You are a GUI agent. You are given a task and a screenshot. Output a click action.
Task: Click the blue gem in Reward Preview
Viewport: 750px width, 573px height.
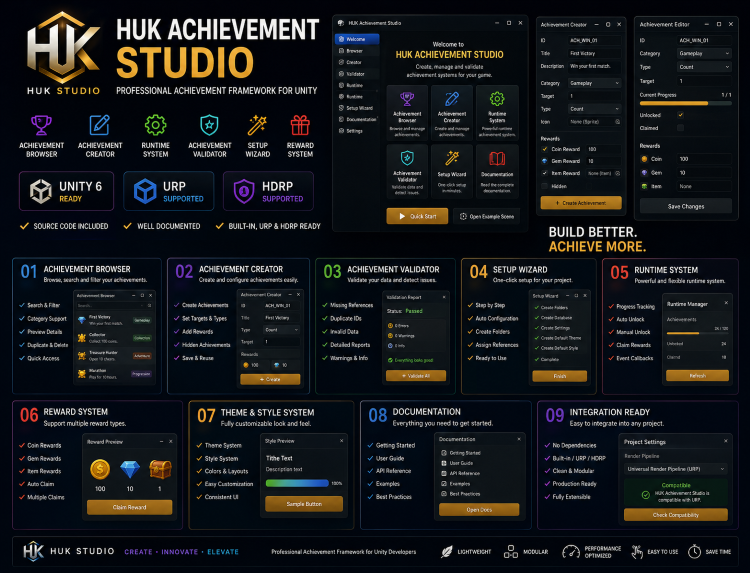(130, 470)
